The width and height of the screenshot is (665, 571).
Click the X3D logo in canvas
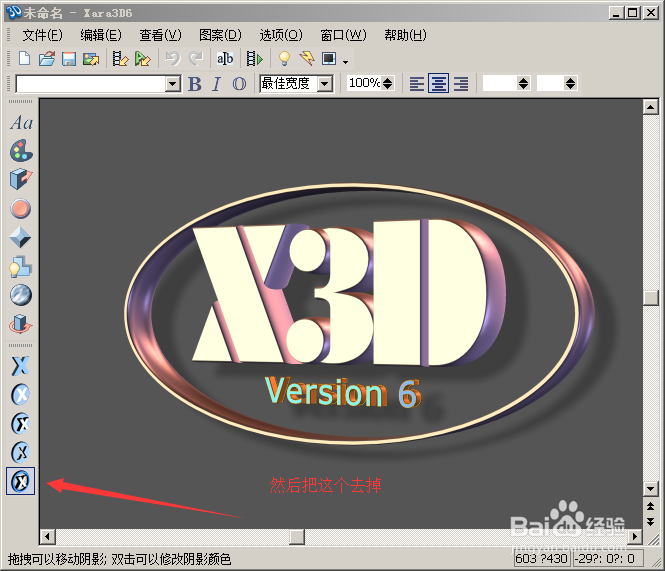point(348,293)
